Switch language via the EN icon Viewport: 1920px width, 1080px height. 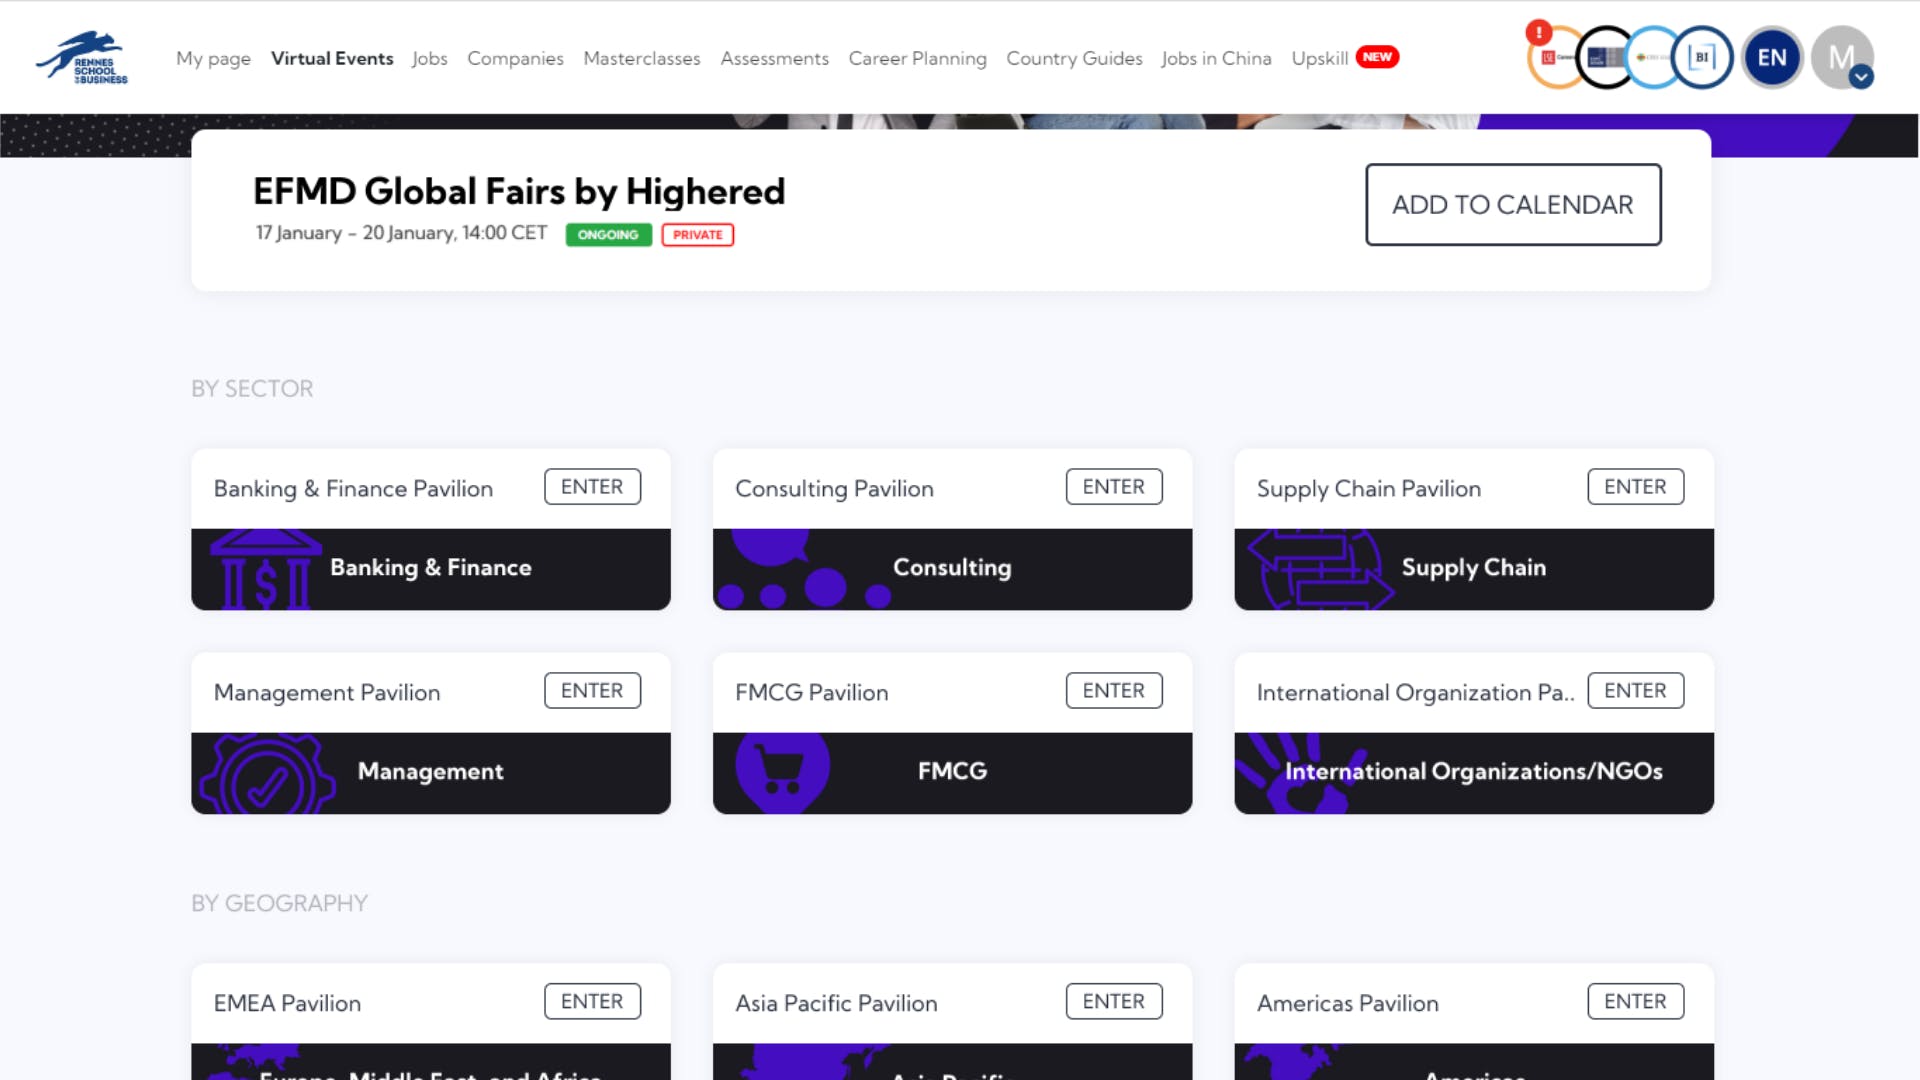point(1771,58)
